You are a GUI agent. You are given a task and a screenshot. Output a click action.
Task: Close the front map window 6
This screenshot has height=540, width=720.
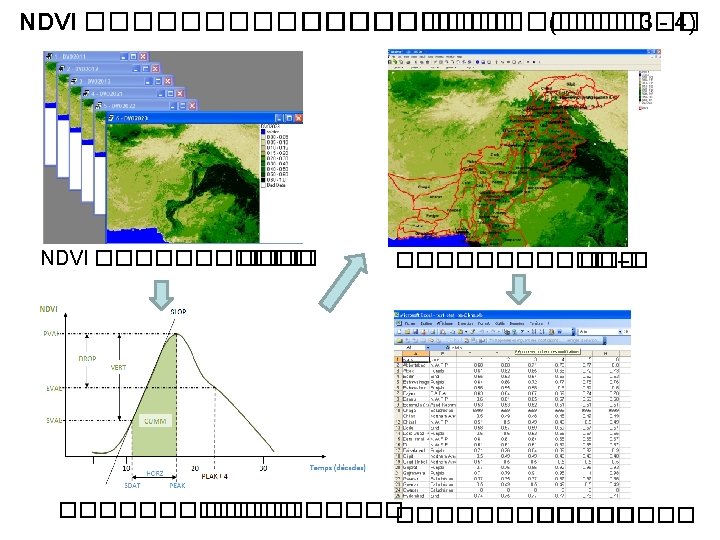(298, 118)
